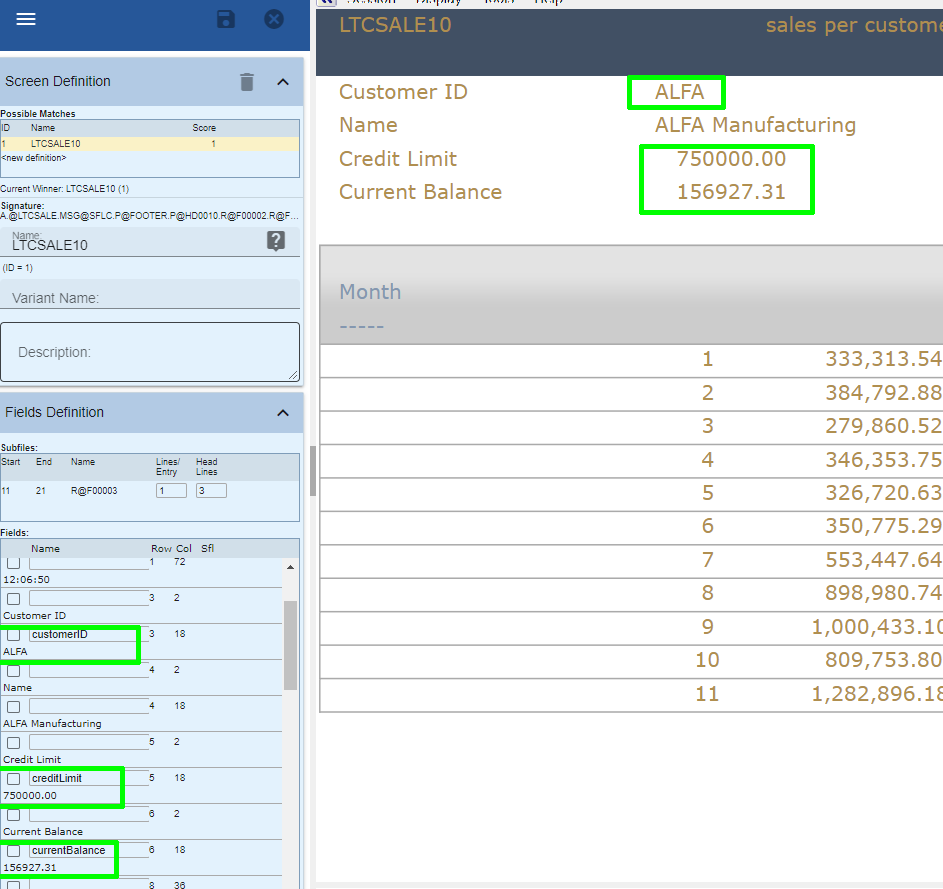Click the save disk icon
Image resolution: width=943 pixels, height=889 pixels.
226,20
